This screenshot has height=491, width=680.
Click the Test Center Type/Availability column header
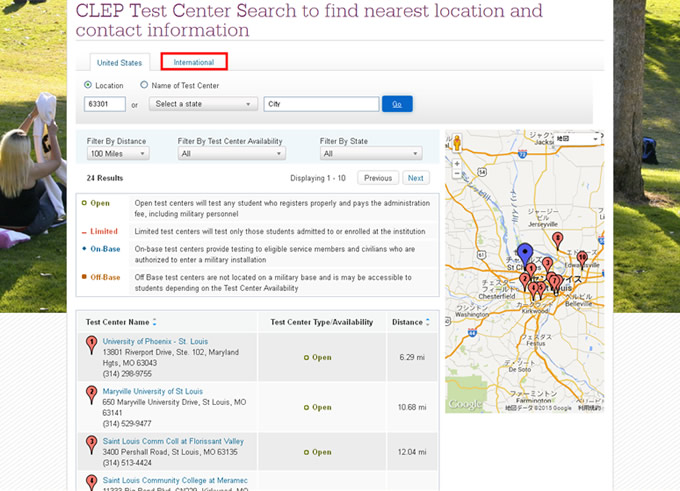(321, 322)
